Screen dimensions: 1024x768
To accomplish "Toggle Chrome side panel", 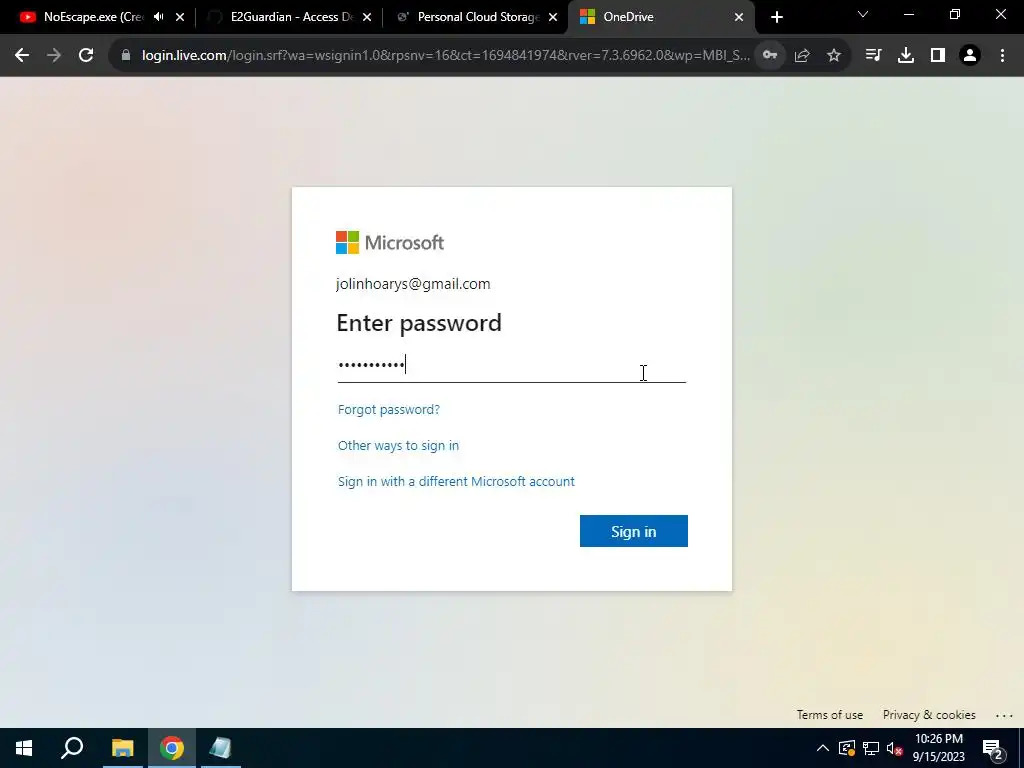I will [938, 56].
